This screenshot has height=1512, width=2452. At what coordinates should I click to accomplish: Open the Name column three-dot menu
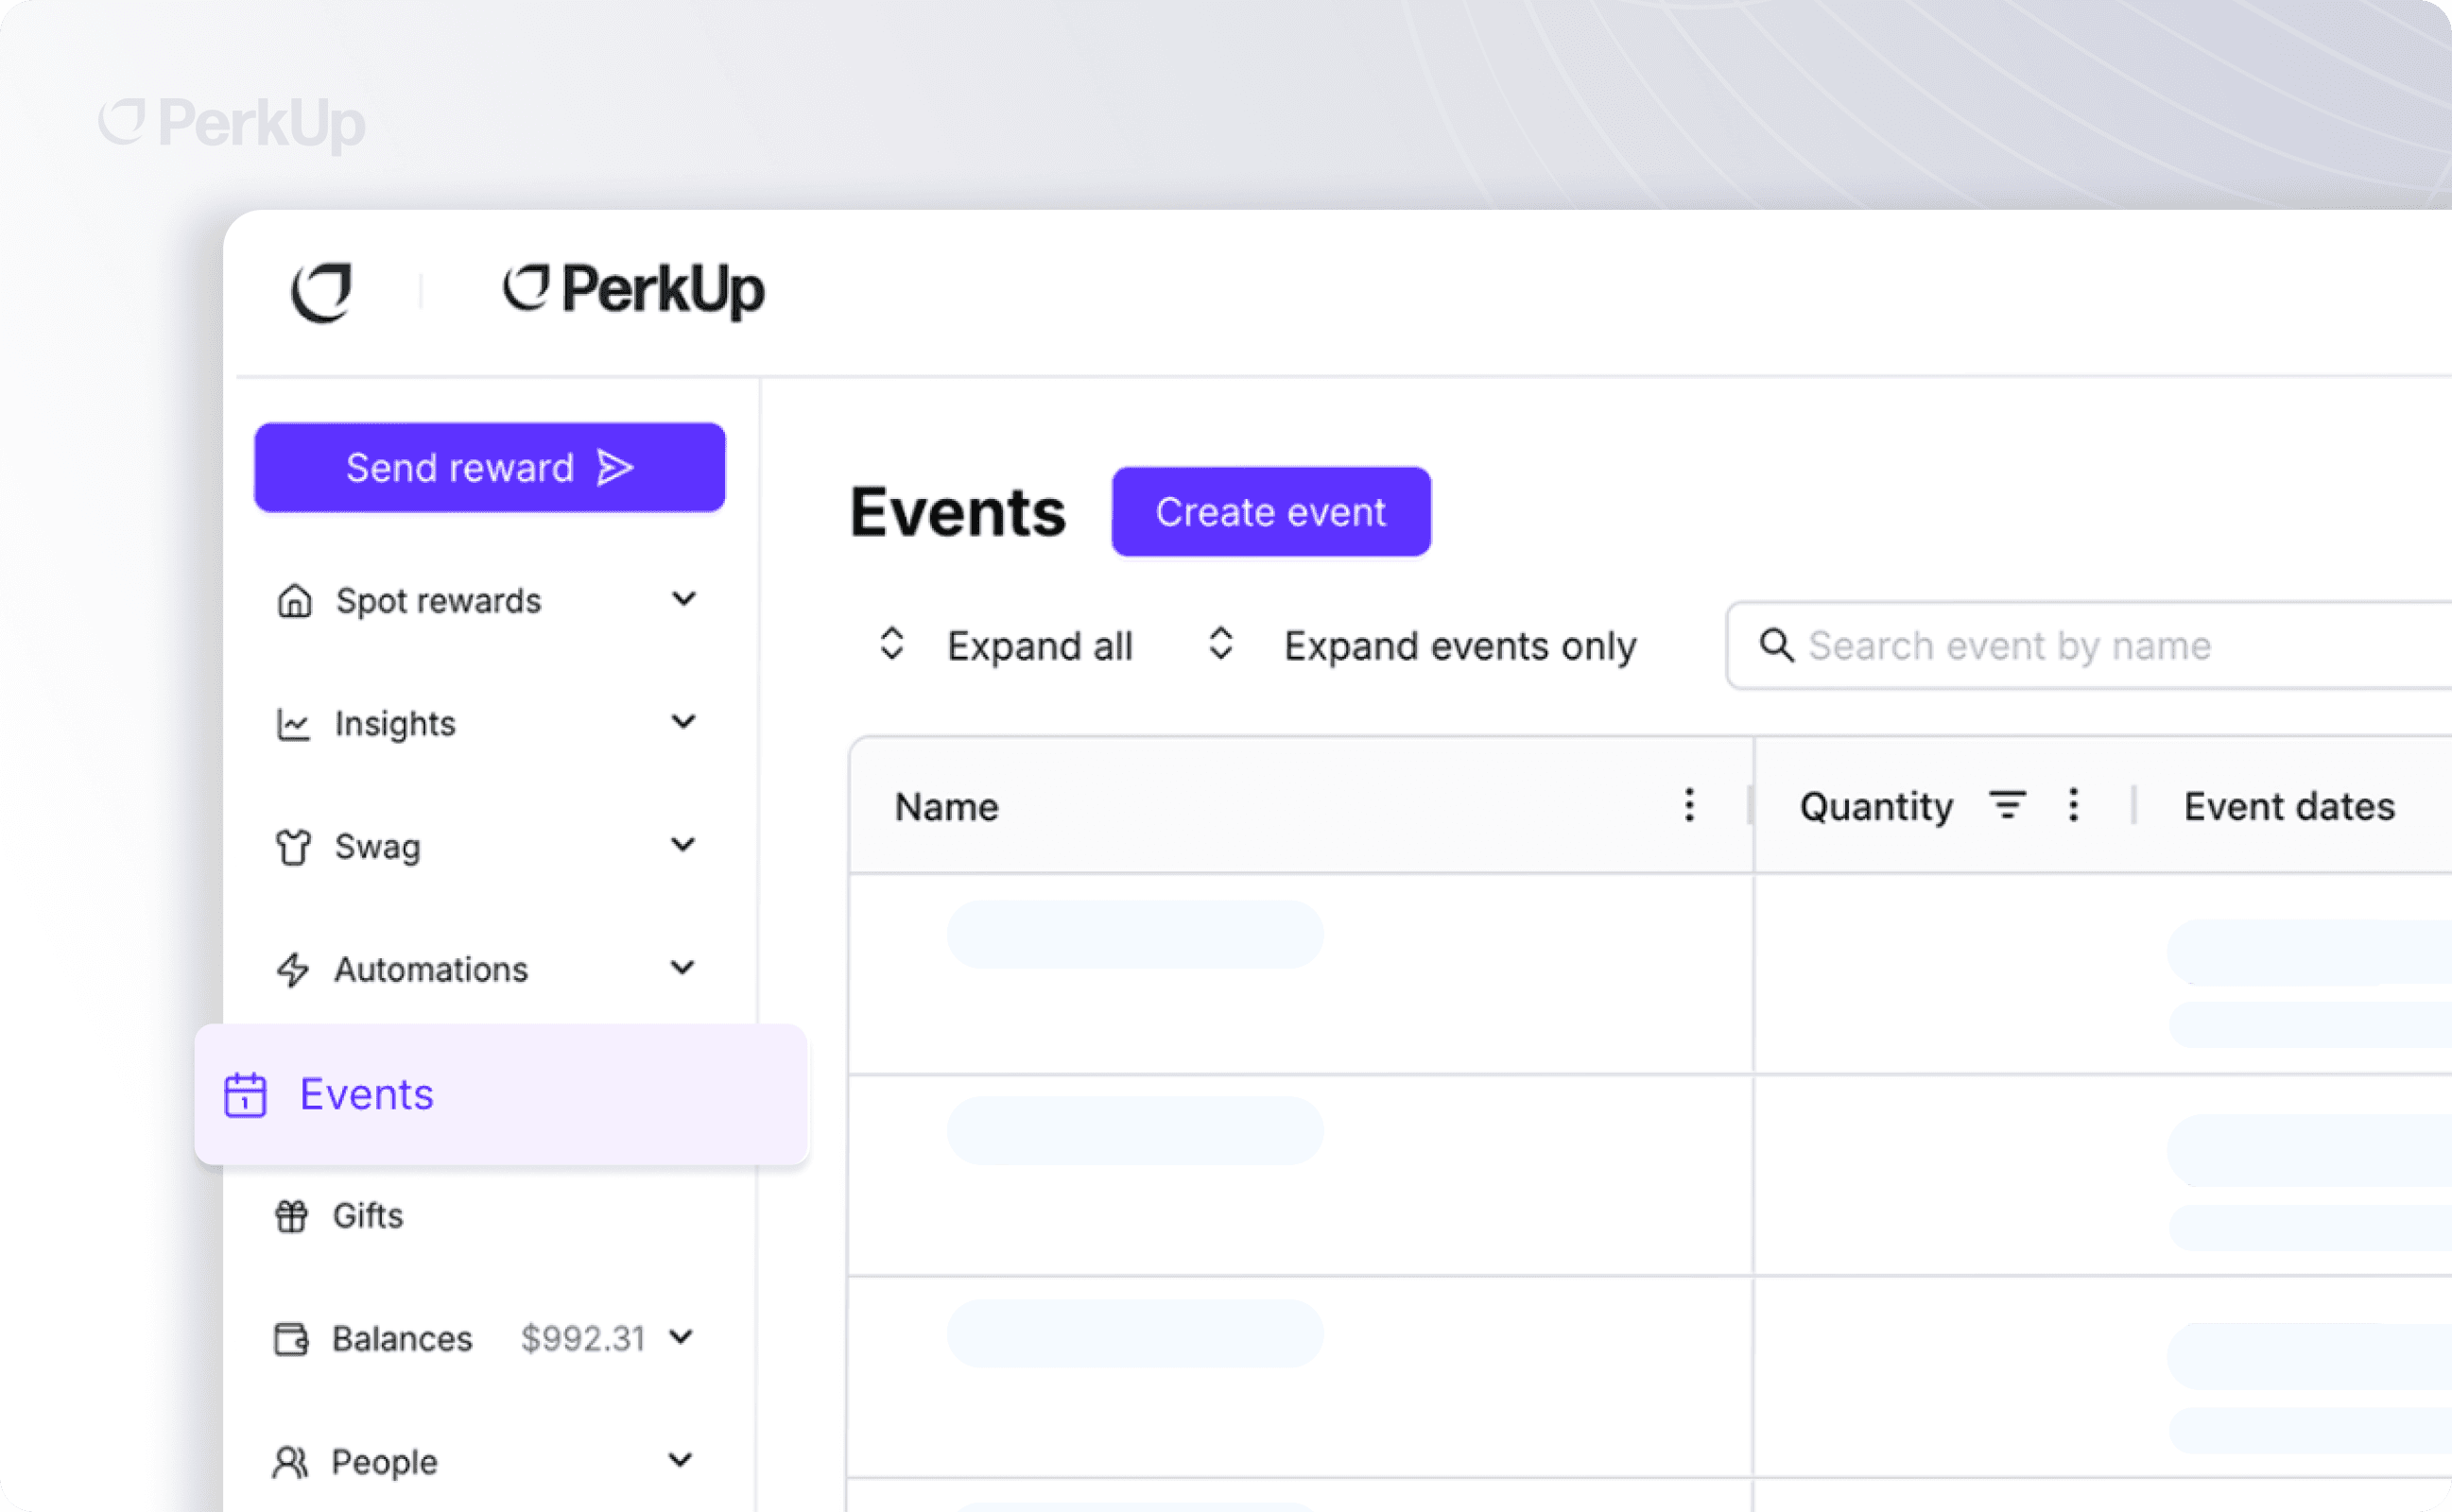pos(1689,805)
